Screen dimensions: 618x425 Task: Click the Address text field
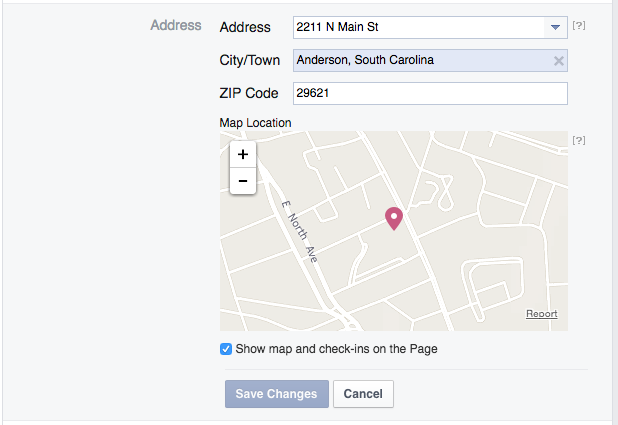(419, 27)
